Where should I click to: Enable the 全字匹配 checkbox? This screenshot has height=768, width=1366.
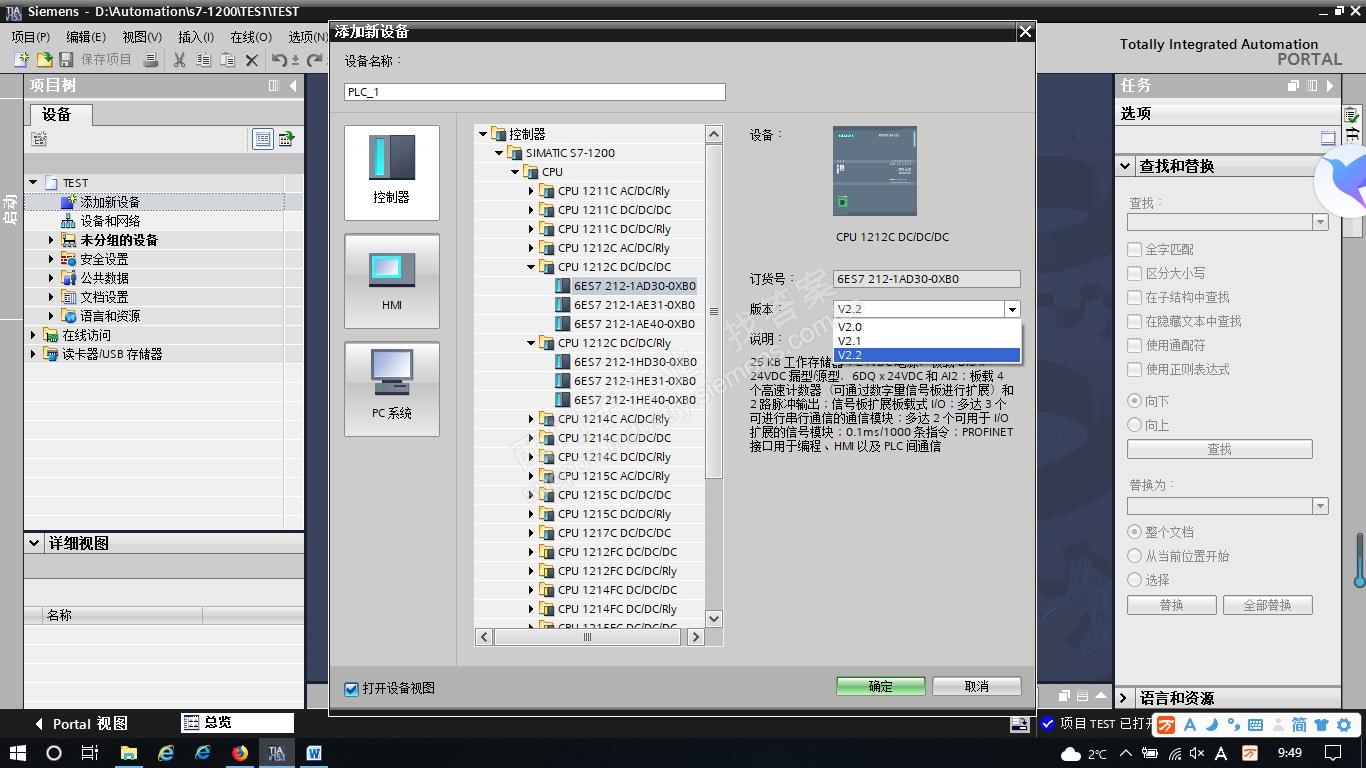tap(1134, 249)
